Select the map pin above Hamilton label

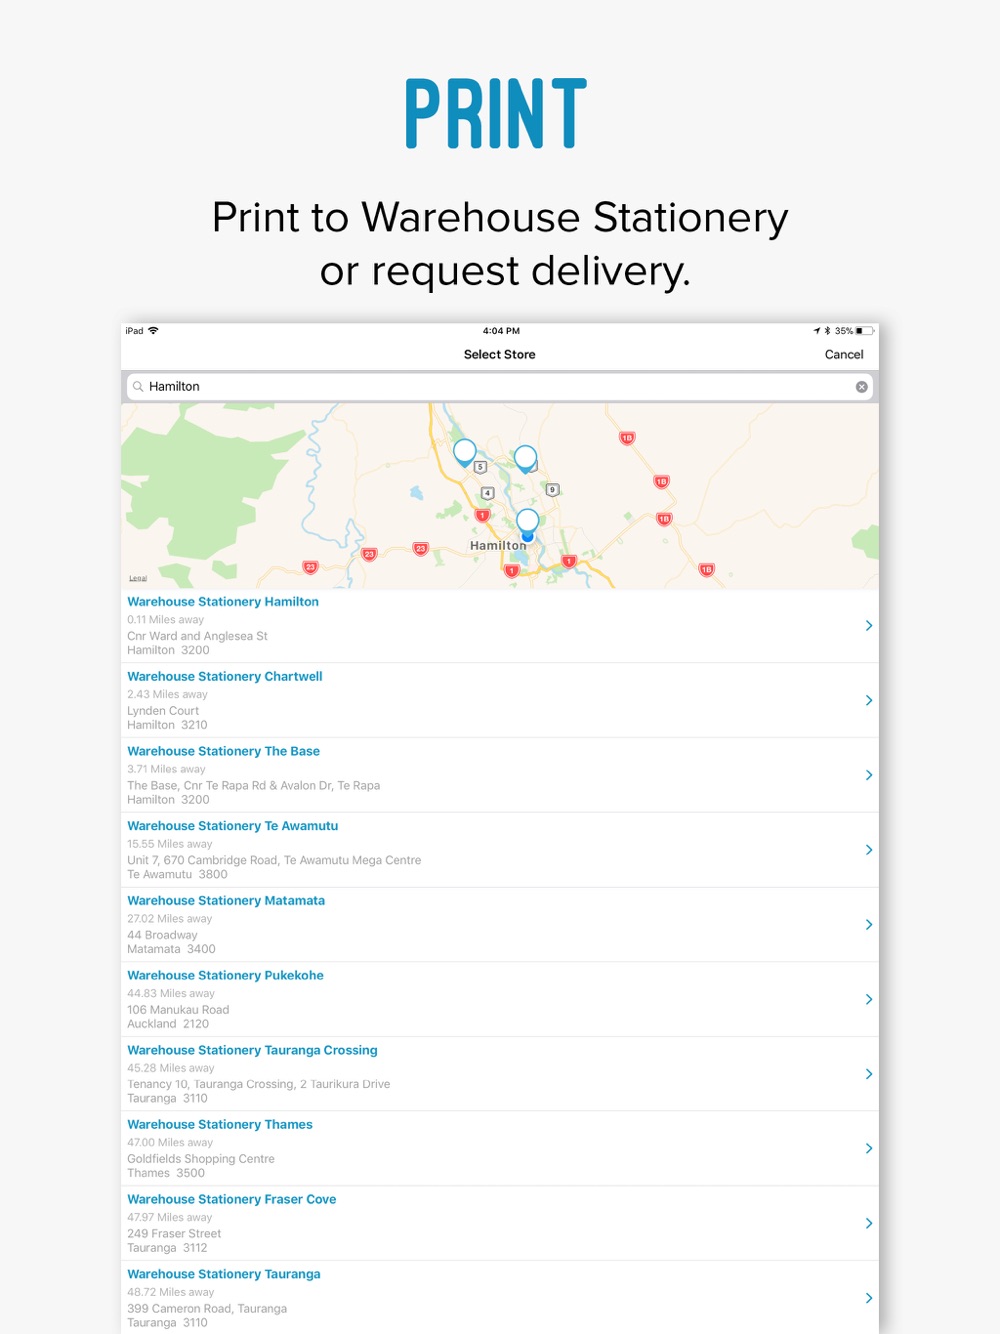[x=528, y=521]
